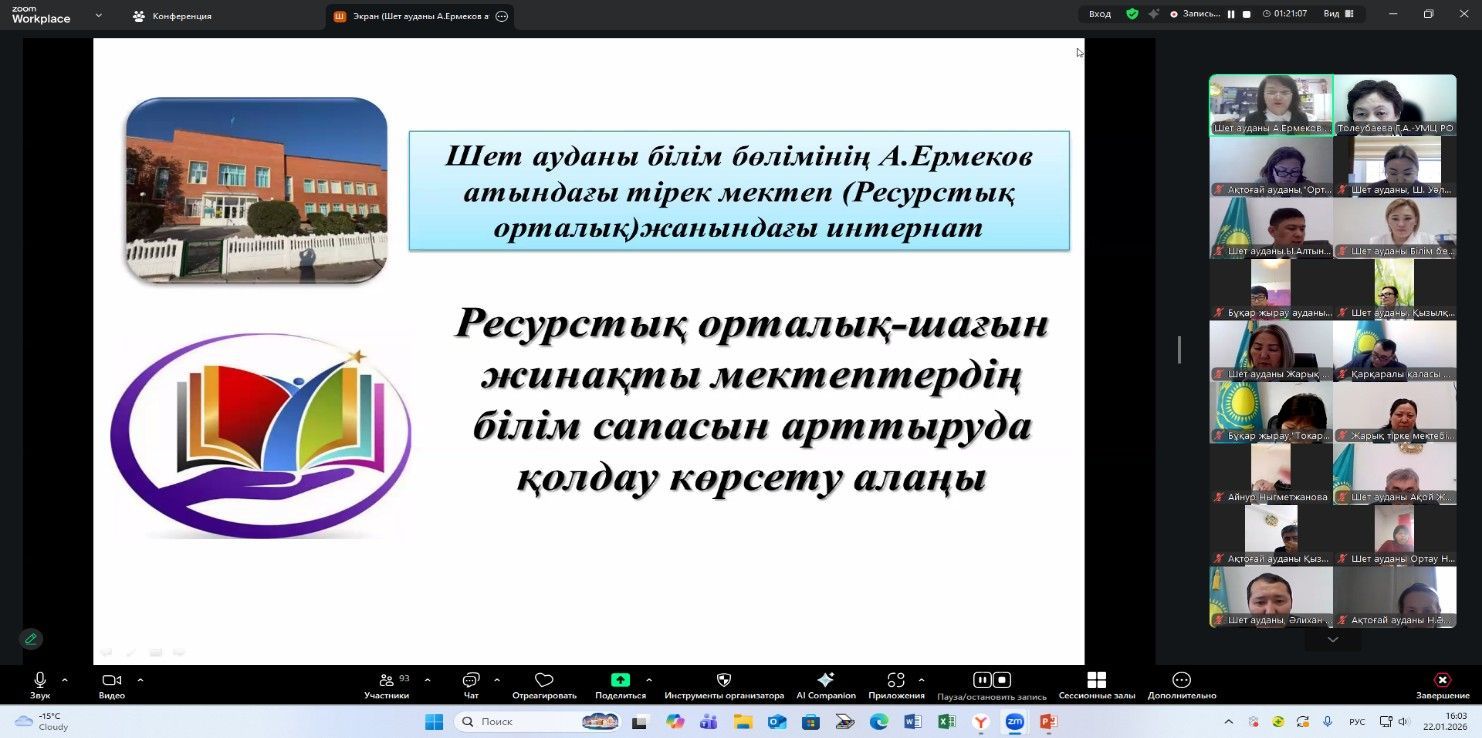Open the Дополнительно more options menu
1482x738 pixels.
[x=1181, y=685]
